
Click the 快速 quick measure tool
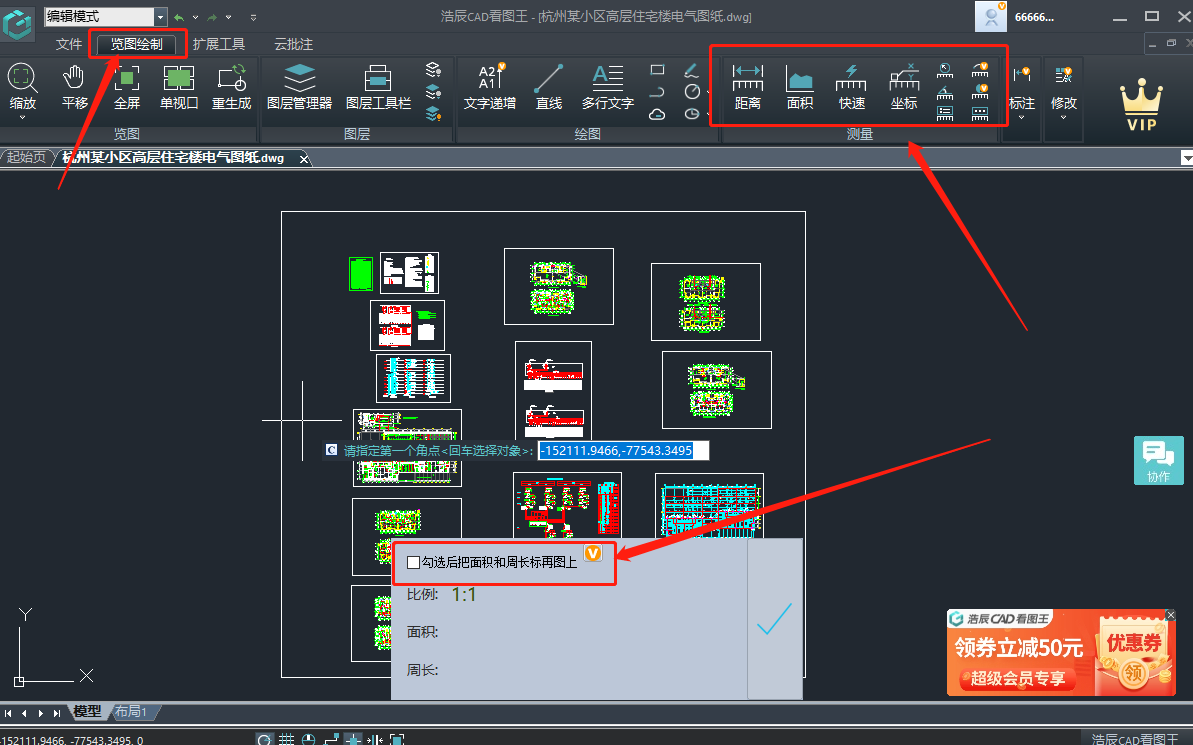click(x=851, y=86)
